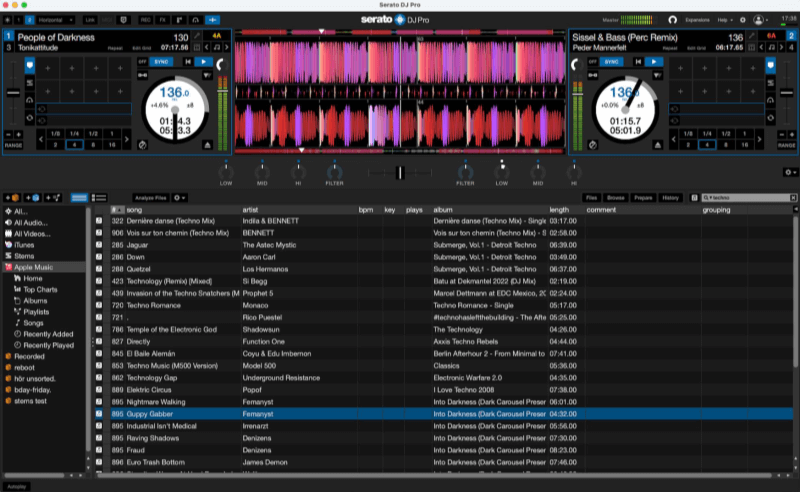Play deck 2
This screenshot has height=492, width=800.
[x=654, y=62]
